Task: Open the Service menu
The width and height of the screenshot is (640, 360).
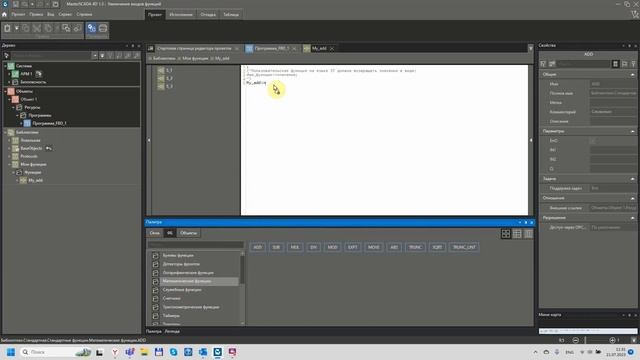Action: (x=65, y=14)
